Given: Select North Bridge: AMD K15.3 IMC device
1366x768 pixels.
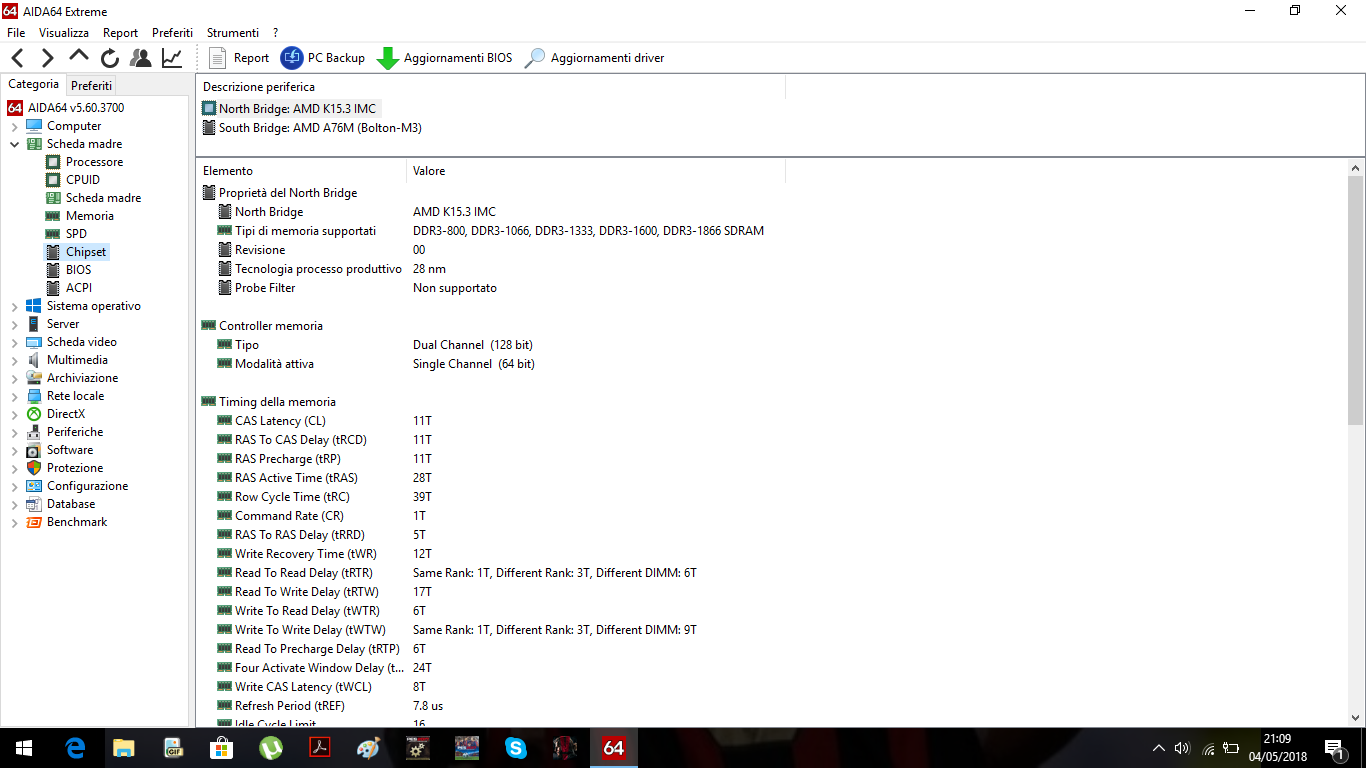Looking at the screenshot, I should point(290,108).
